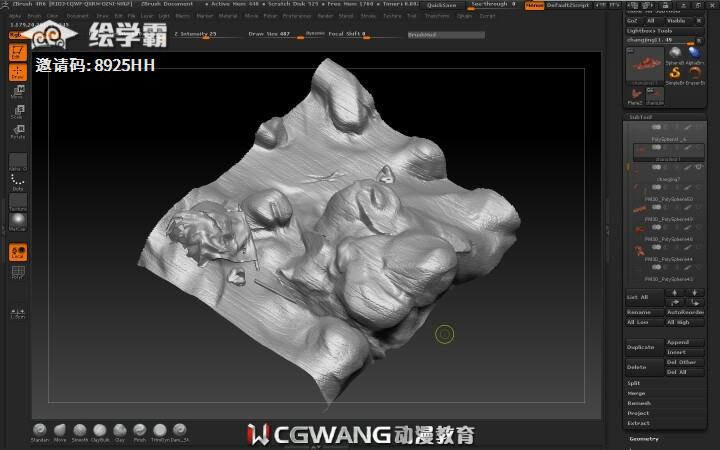Viewport: 720px width, 450px height.
Task: Select the Sphere3D tool icon
Action: (x=675, y=55)
